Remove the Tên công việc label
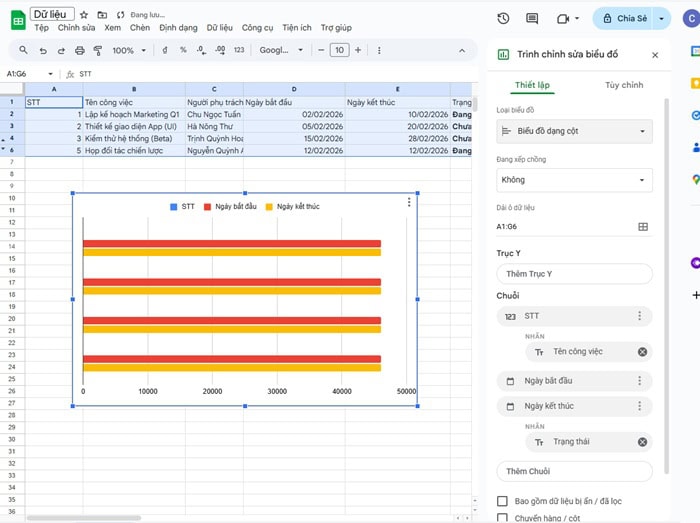 pyautogui.click(x=642, y=352)
